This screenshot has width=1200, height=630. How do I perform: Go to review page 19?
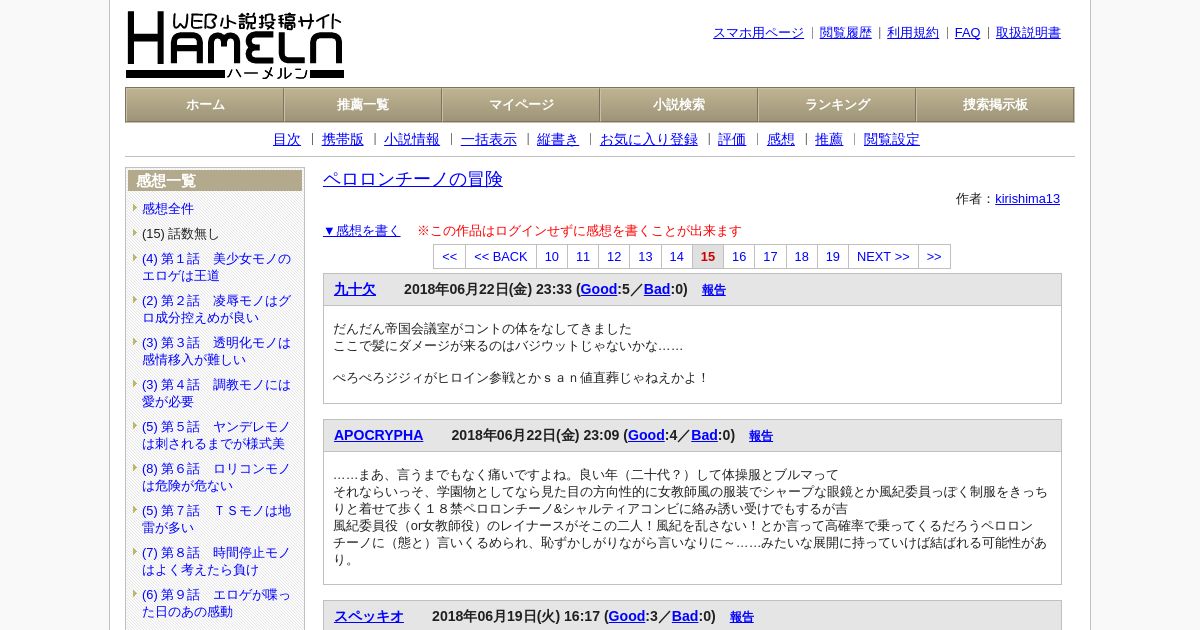(x=833, y=257)
